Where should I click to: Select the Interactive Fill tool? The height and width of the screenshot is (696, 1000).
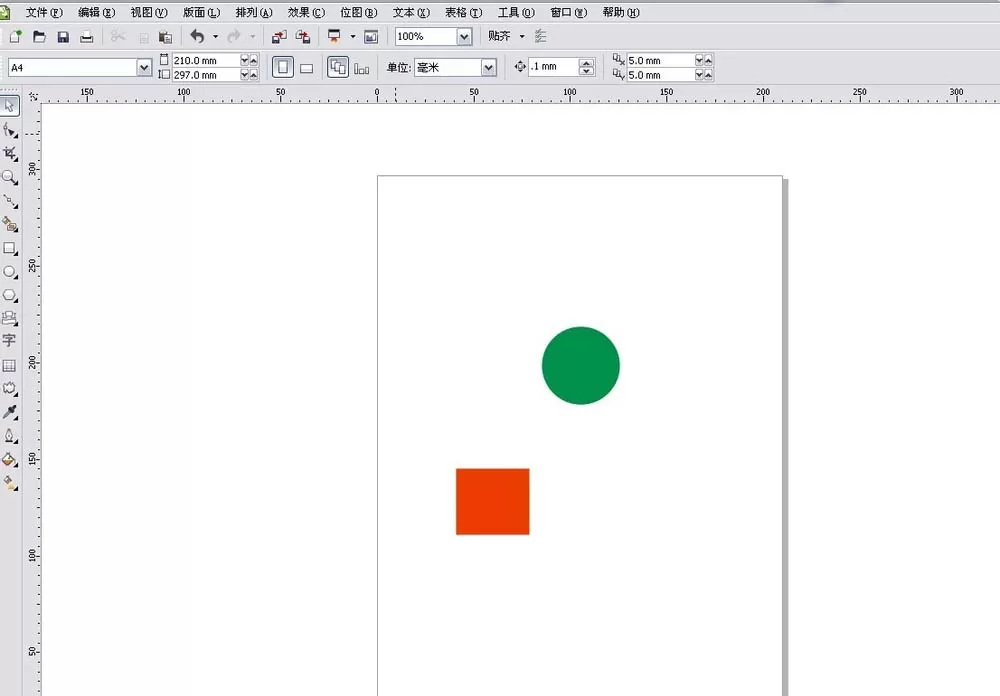coord(10,483)
